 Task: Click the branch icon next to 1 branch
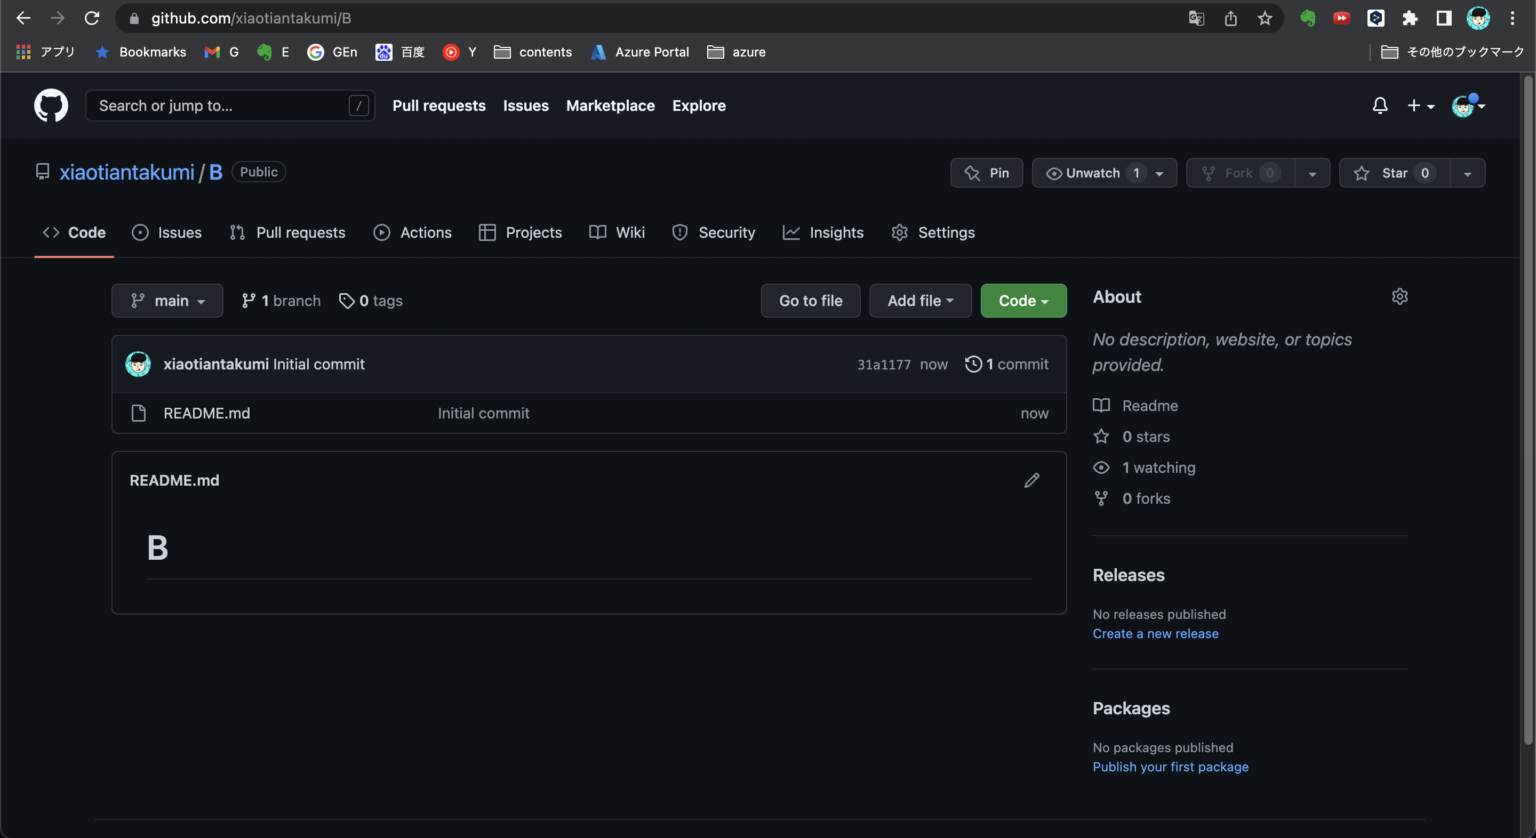(248, 300)
